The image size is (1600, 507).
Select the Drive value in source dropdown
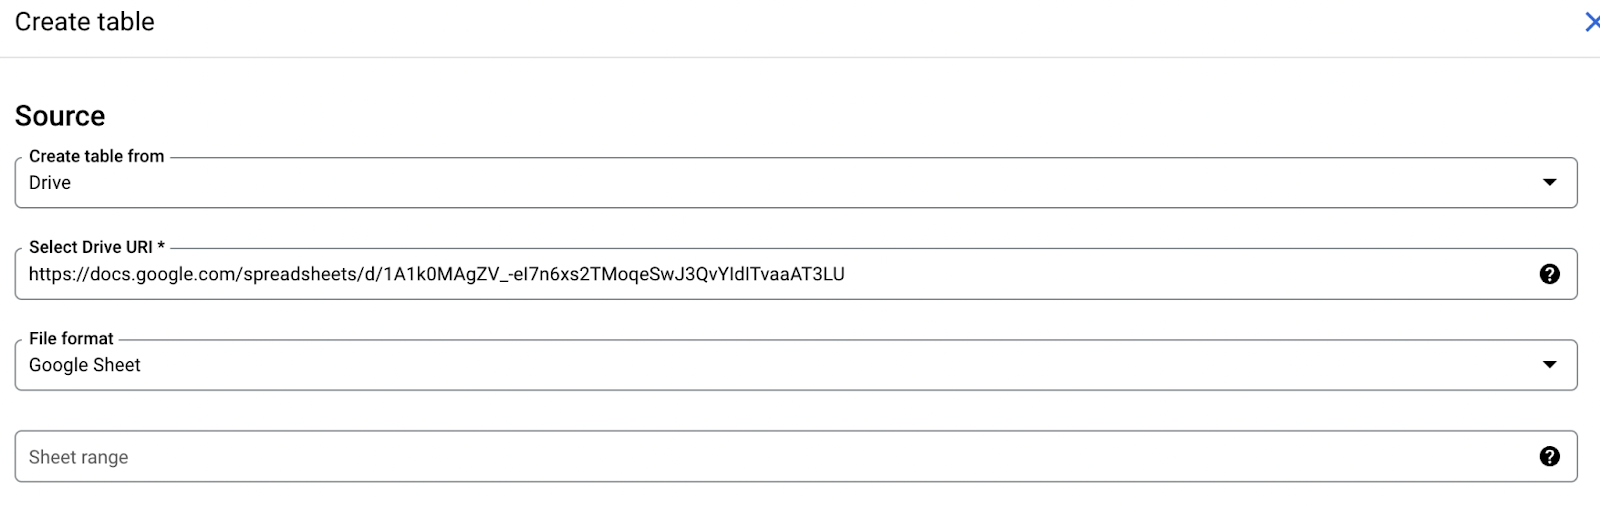[50, 183]
